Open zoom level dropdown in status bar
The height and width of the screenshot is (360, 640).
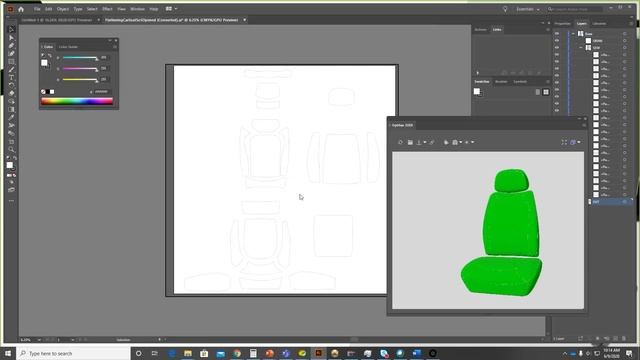39,340
